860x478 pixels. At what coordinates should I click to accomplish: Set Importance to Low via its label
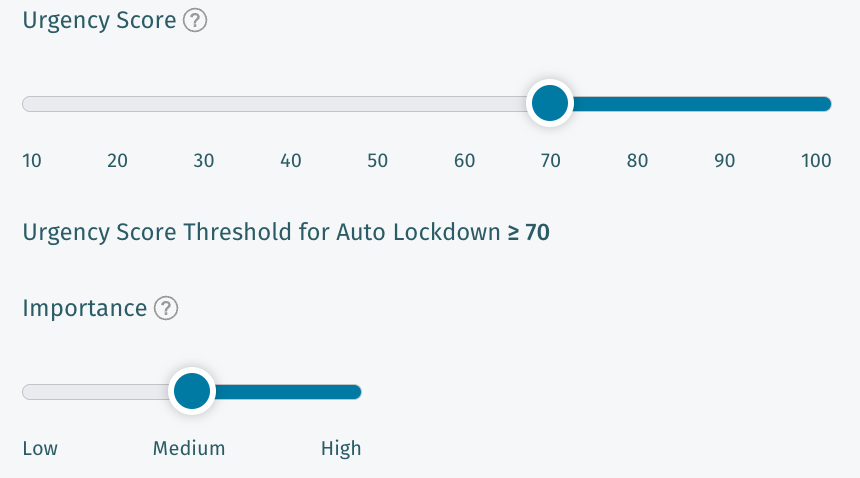coord(40,448)
